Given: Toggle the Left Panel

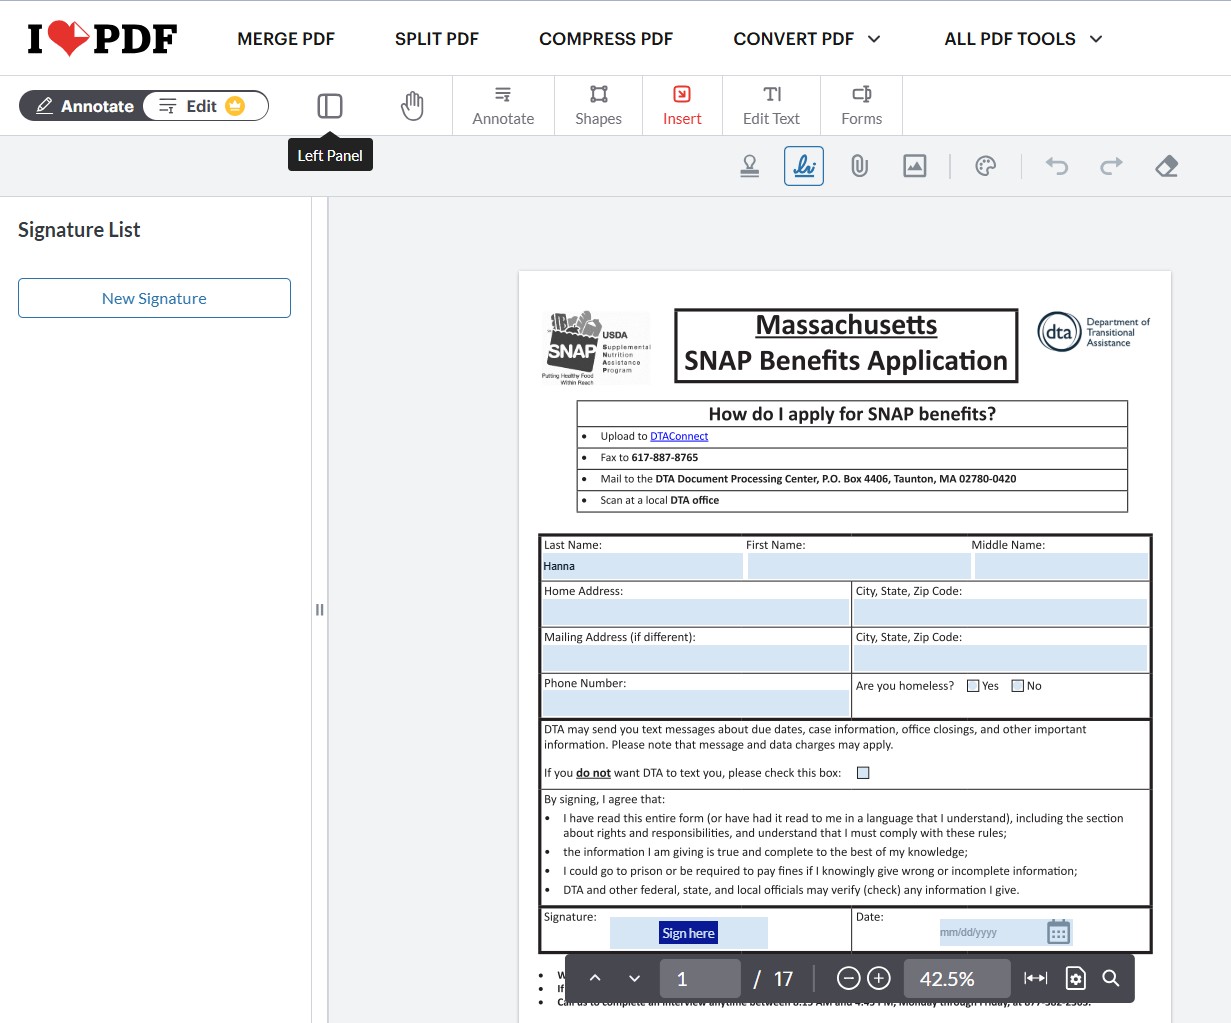Looking at the screenshot, I should coord(330,105).
